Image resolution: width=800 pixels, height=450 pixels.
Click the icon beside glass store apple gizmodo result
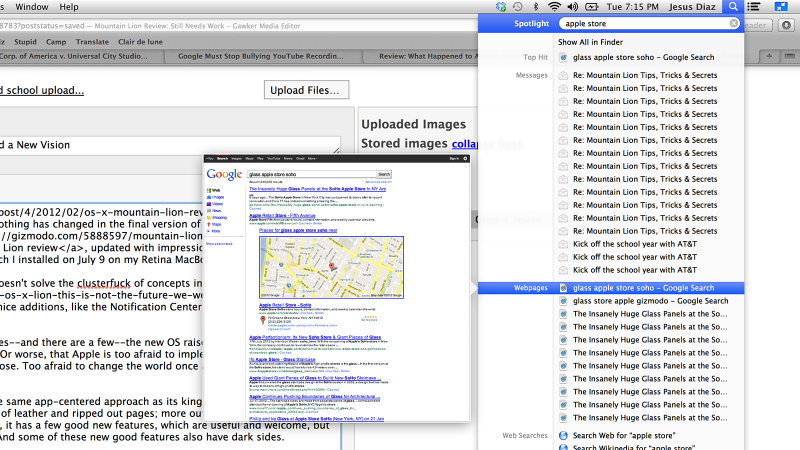[x=563, y=301]
